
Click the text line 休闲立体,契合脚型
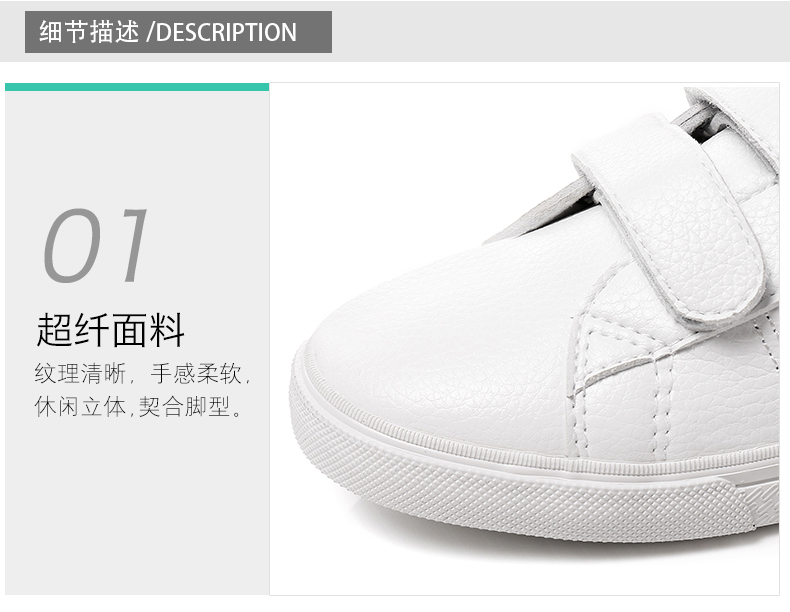140,406
